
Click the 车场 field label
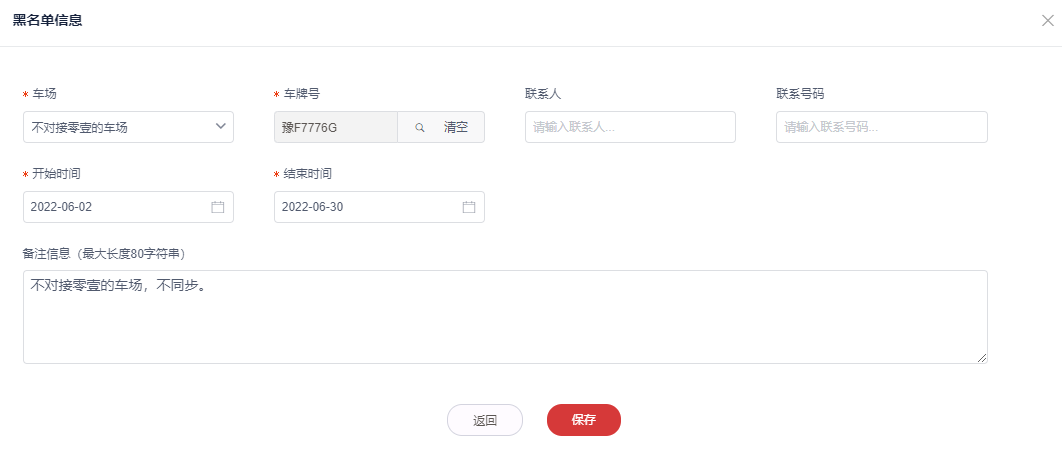44,94
